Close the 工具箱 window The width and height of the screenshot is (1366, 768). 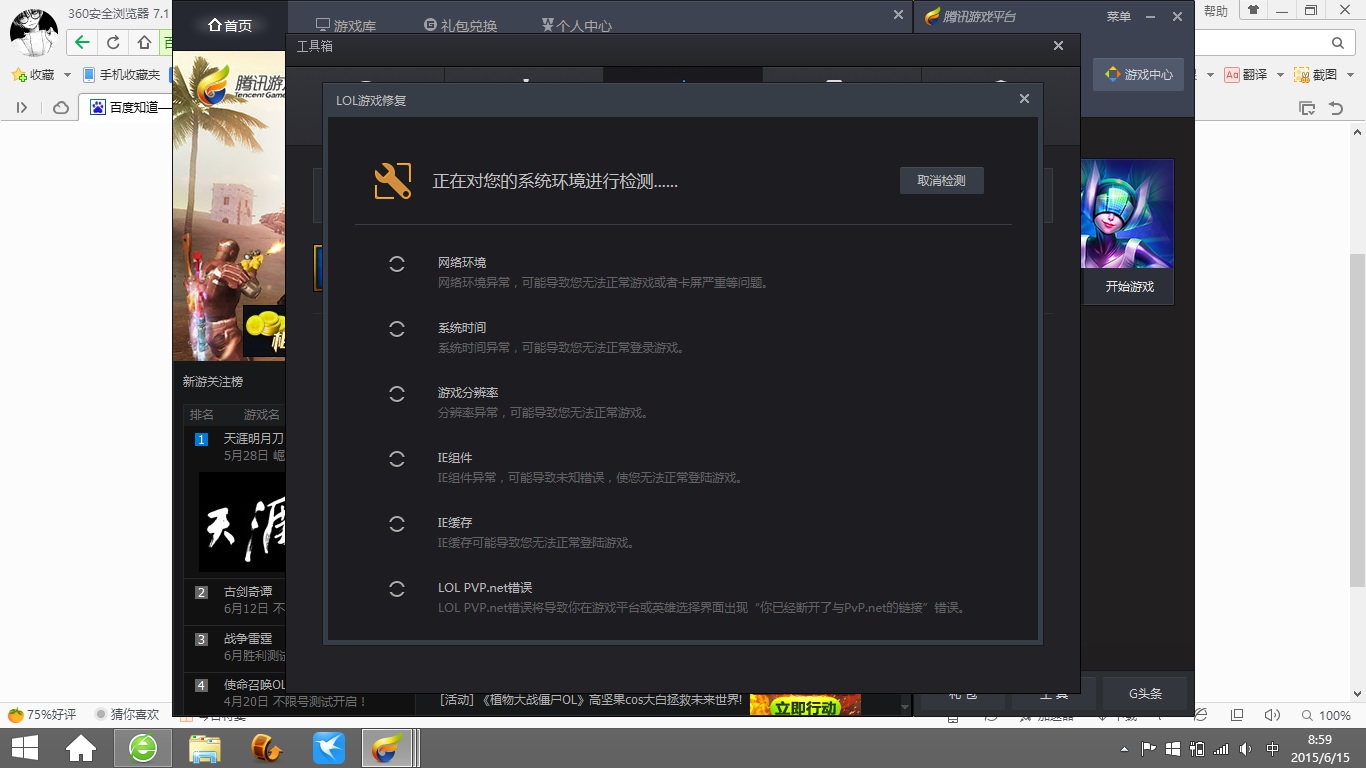(1059, 46)
